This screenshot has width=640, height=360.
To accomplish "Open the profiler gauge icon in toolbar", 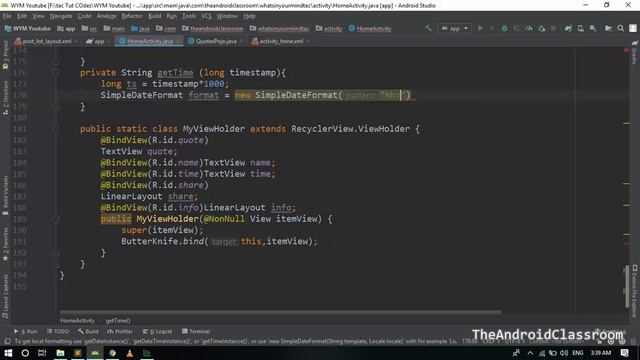I will pyautogui.click(x=529, y=28).
